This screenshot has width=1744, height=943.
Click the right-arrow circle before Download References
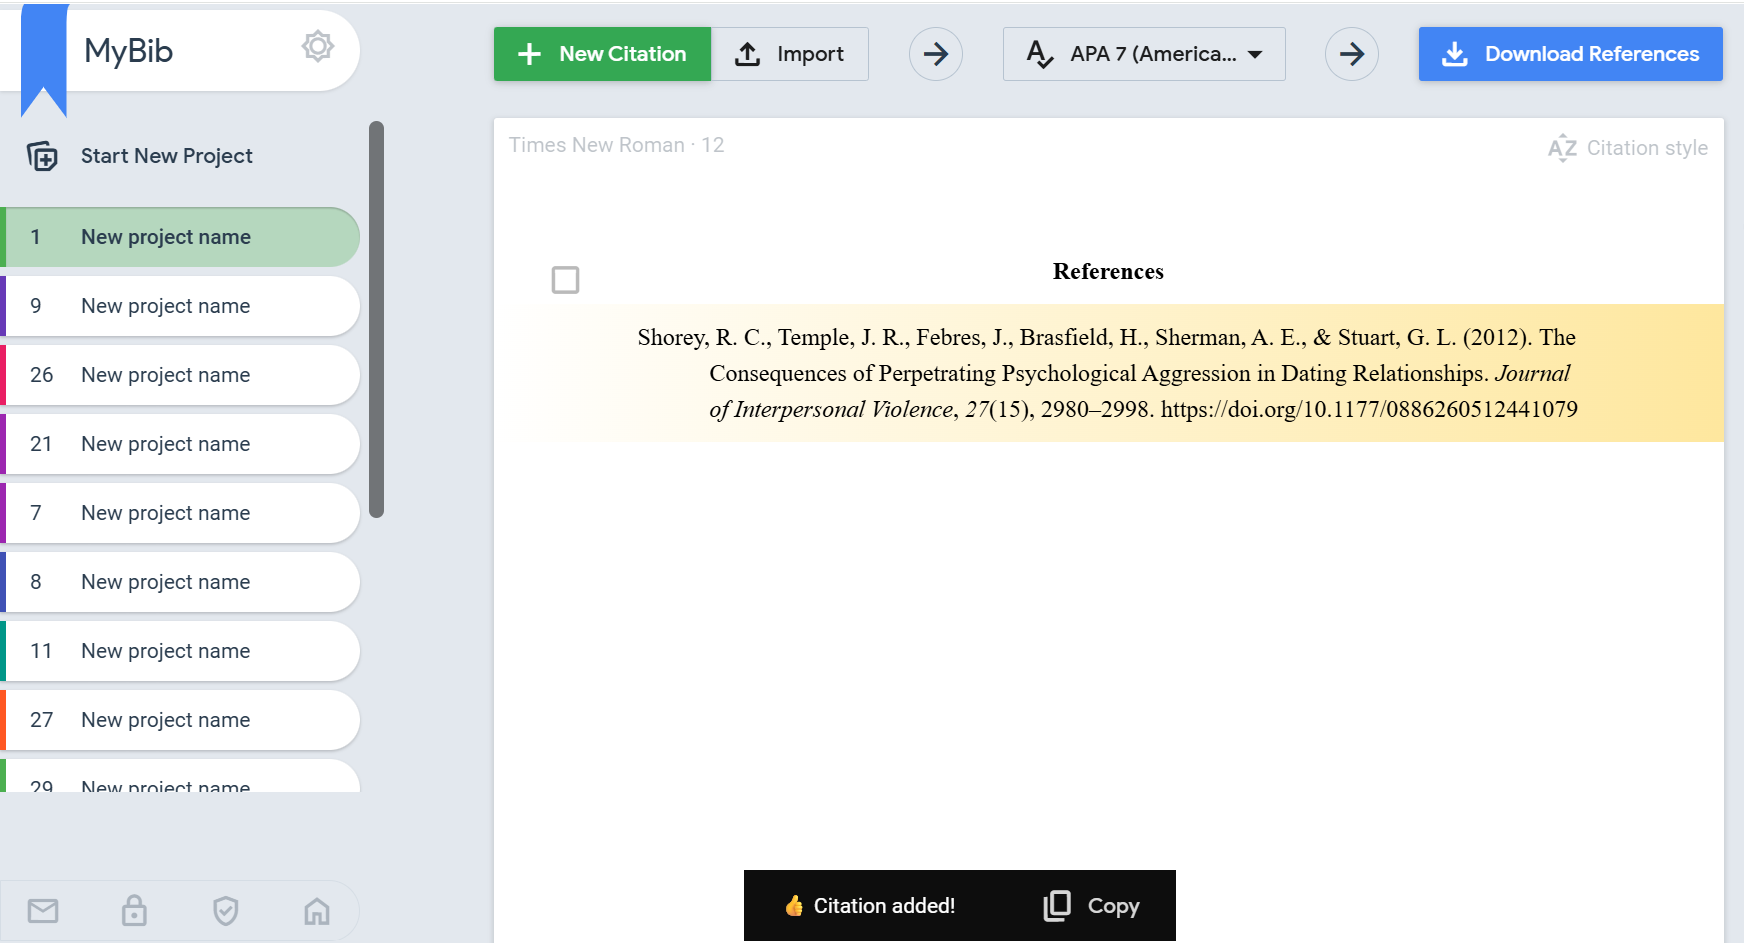pyautogui.click(x=1351, y=54)
